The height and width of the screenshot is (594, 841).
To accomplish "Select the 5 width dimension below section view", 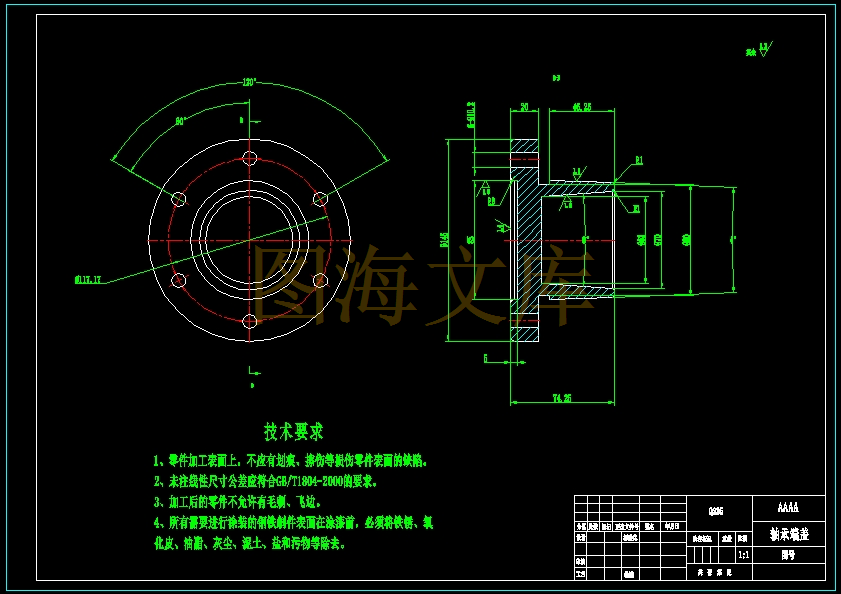I will [x=486, y=358].
